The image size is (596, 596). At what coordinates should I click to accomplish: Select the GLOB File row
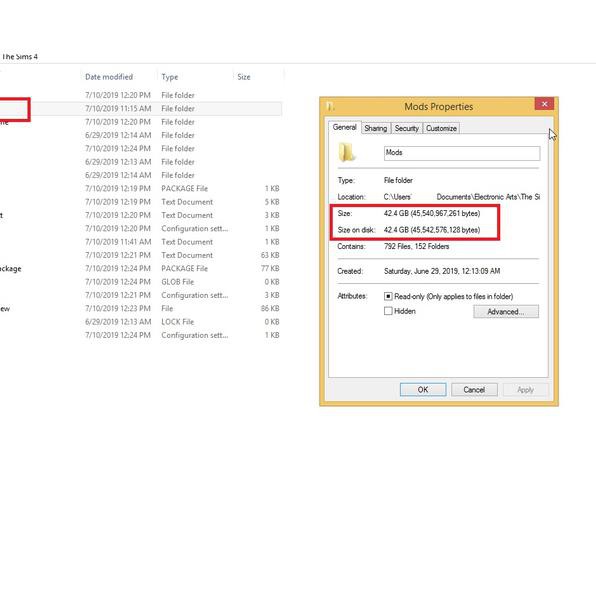coord(141,282)
